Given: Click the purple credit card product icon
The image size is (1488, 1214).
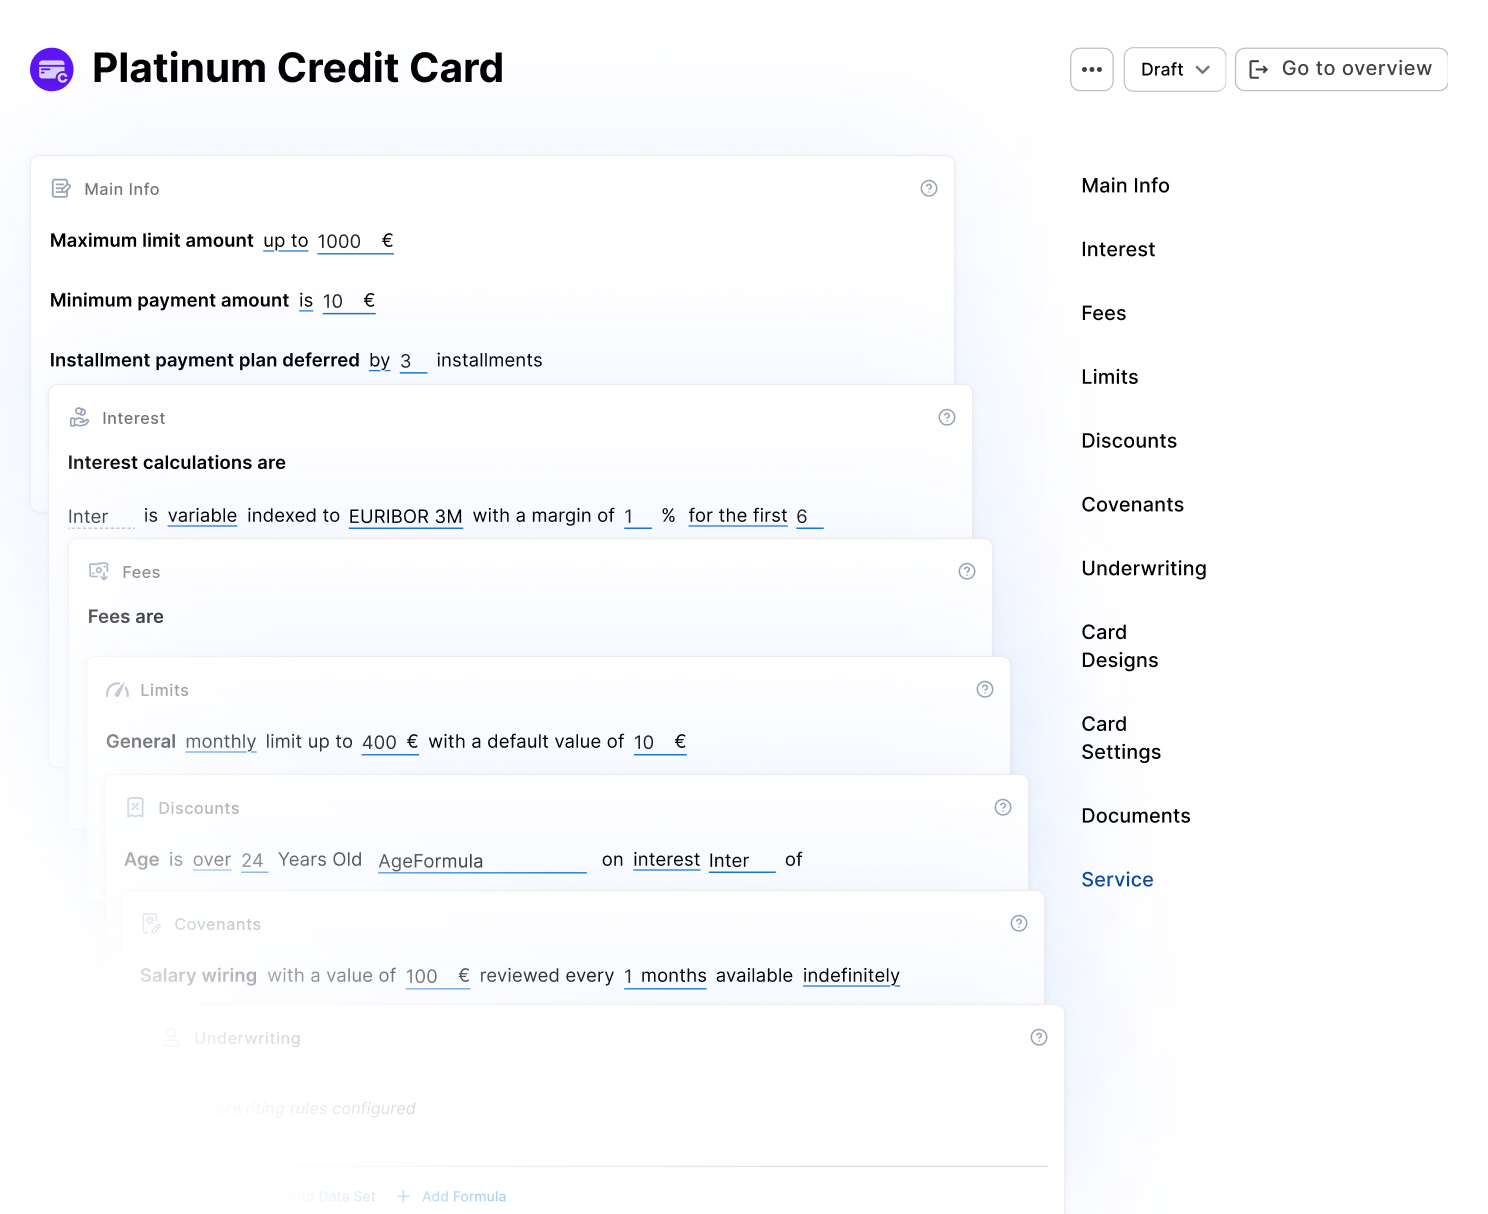Looking at the screenshot, I should [52, 69].
